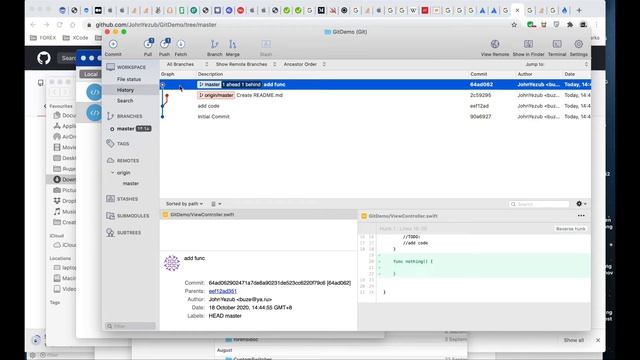The height and width of the screenshot is (360, 640).
Task: Select File status in Workspace sidebar
Action: click(129, 79)
